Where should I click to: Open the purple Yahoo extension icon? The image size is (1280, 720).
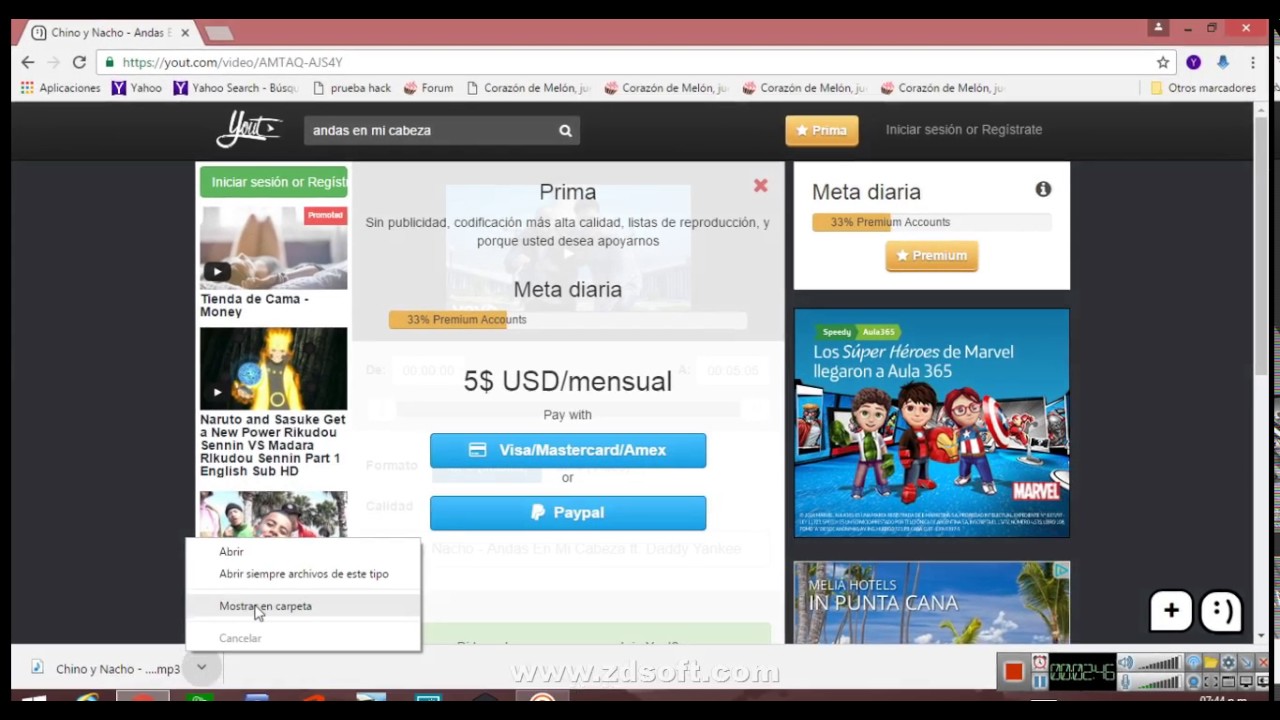[x=1193, y=62]
